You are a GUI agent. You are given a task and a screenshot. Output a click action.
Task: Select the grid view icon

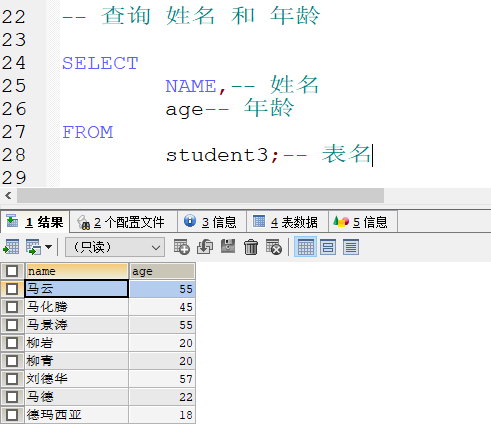pyautogui.click(x=305, y=247)
